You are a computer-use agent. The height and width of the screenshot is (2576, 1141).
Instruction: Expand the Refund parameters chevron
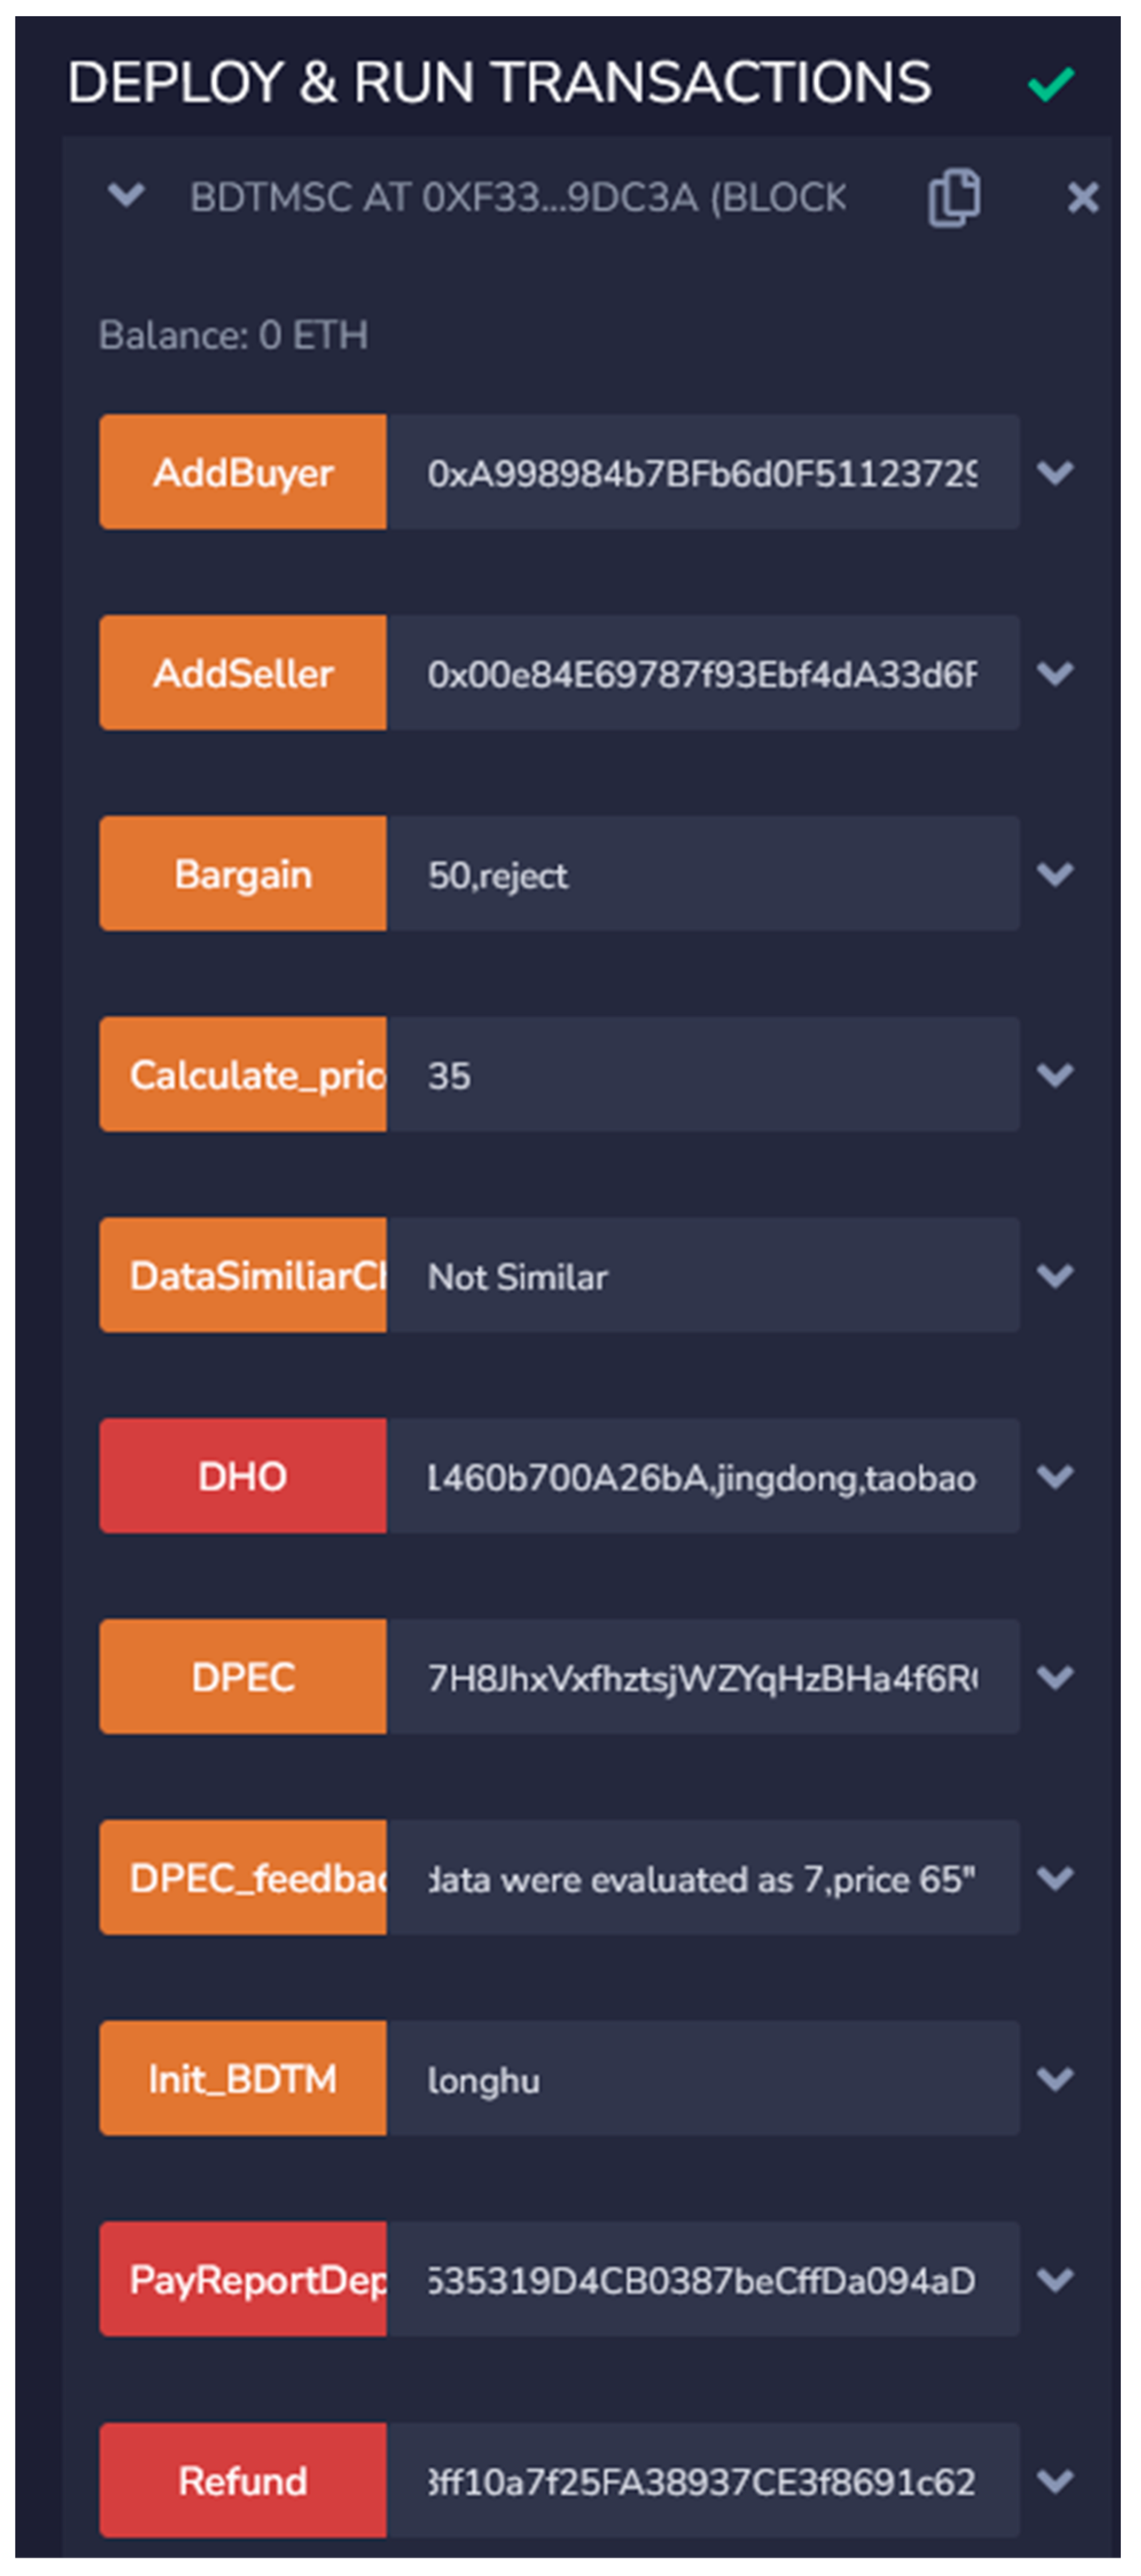(x=1055, y=2480)
